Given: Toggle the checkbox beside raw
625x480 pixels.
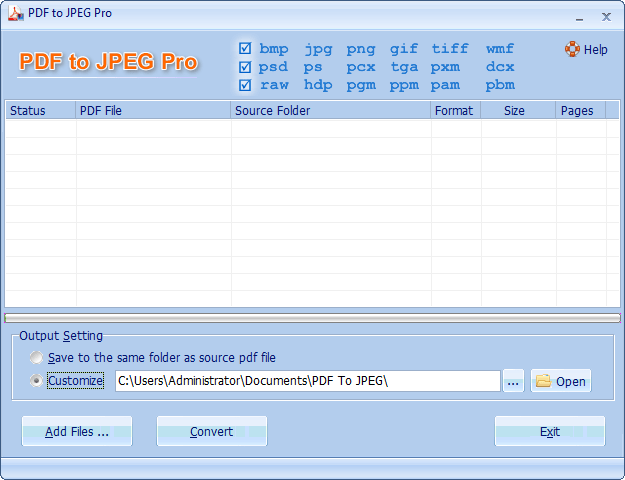Looking at the screenshot, I should pyautogui.click(x=245, y=85).
